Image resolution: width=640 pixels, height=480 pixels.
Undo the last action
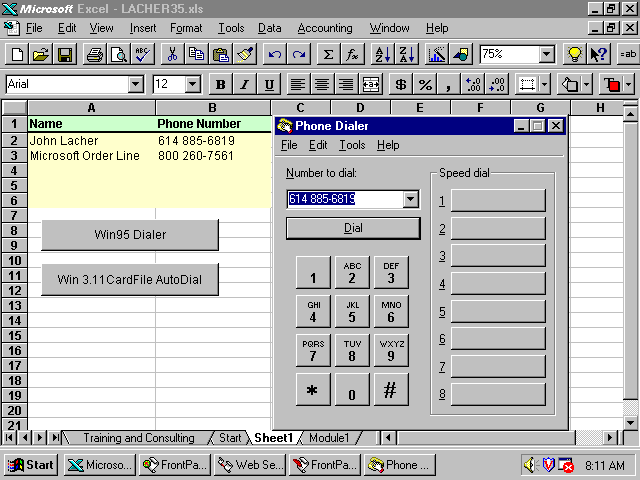point(274,54)
